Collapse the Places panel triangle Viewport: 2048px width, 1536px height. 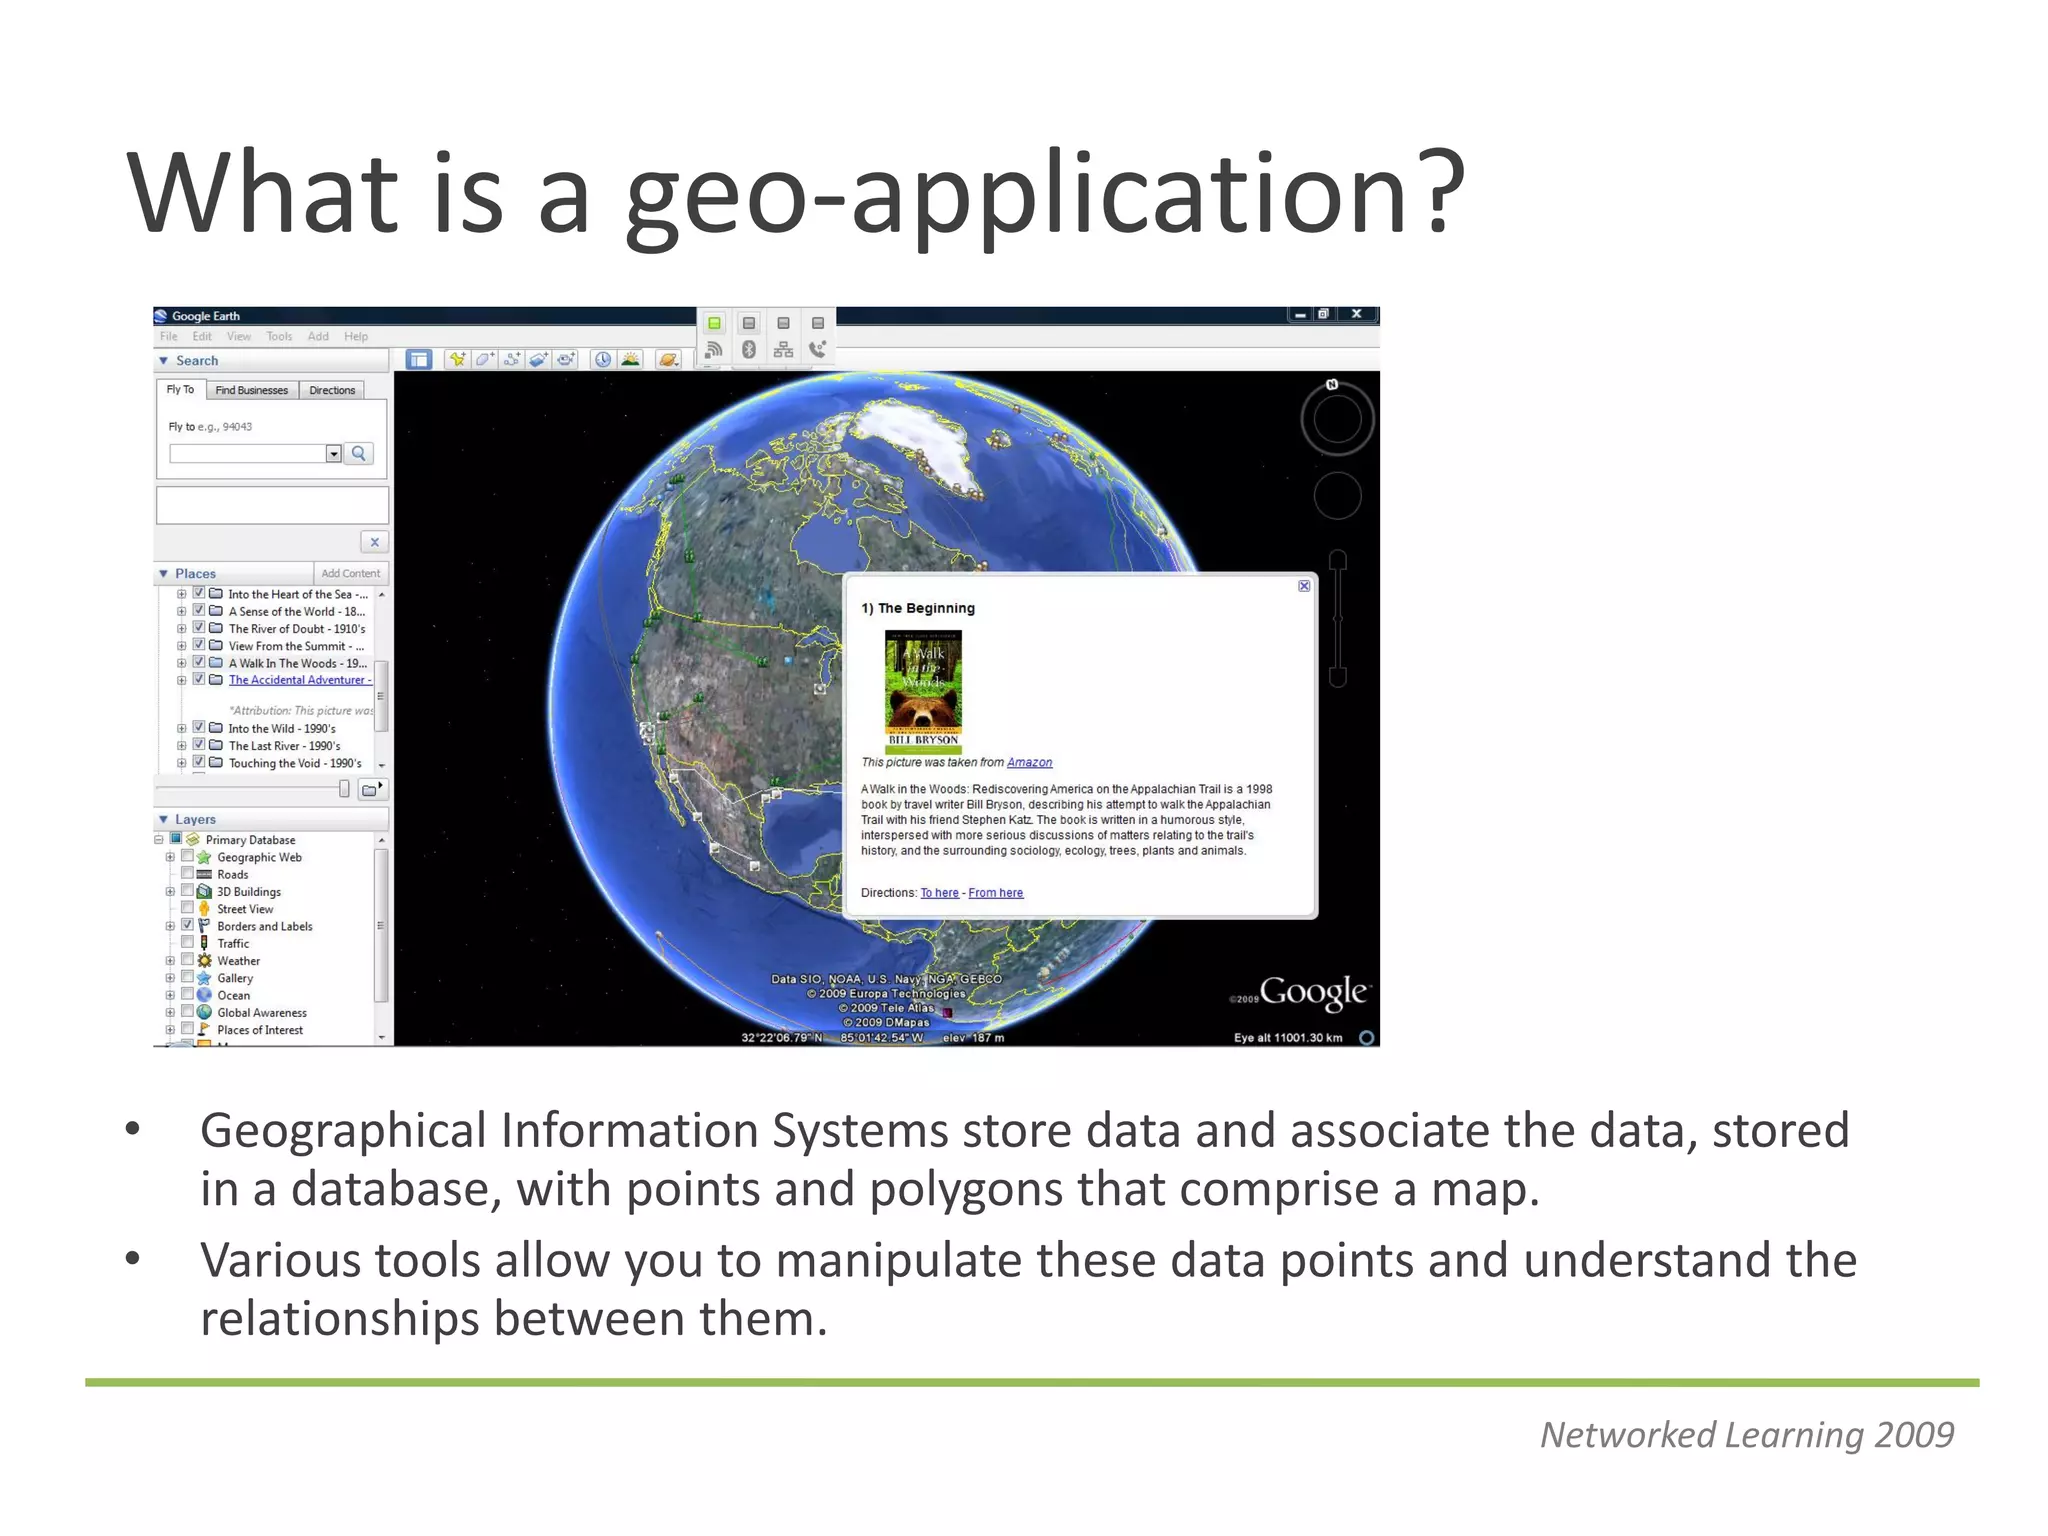163,574
